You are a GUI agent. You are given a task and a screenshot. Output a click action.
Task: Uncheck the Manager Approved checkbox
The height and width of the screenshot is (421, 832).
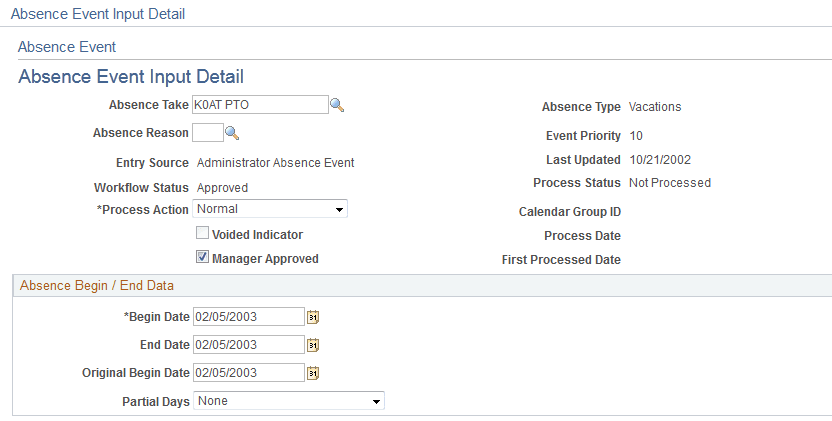pos(202,258)
